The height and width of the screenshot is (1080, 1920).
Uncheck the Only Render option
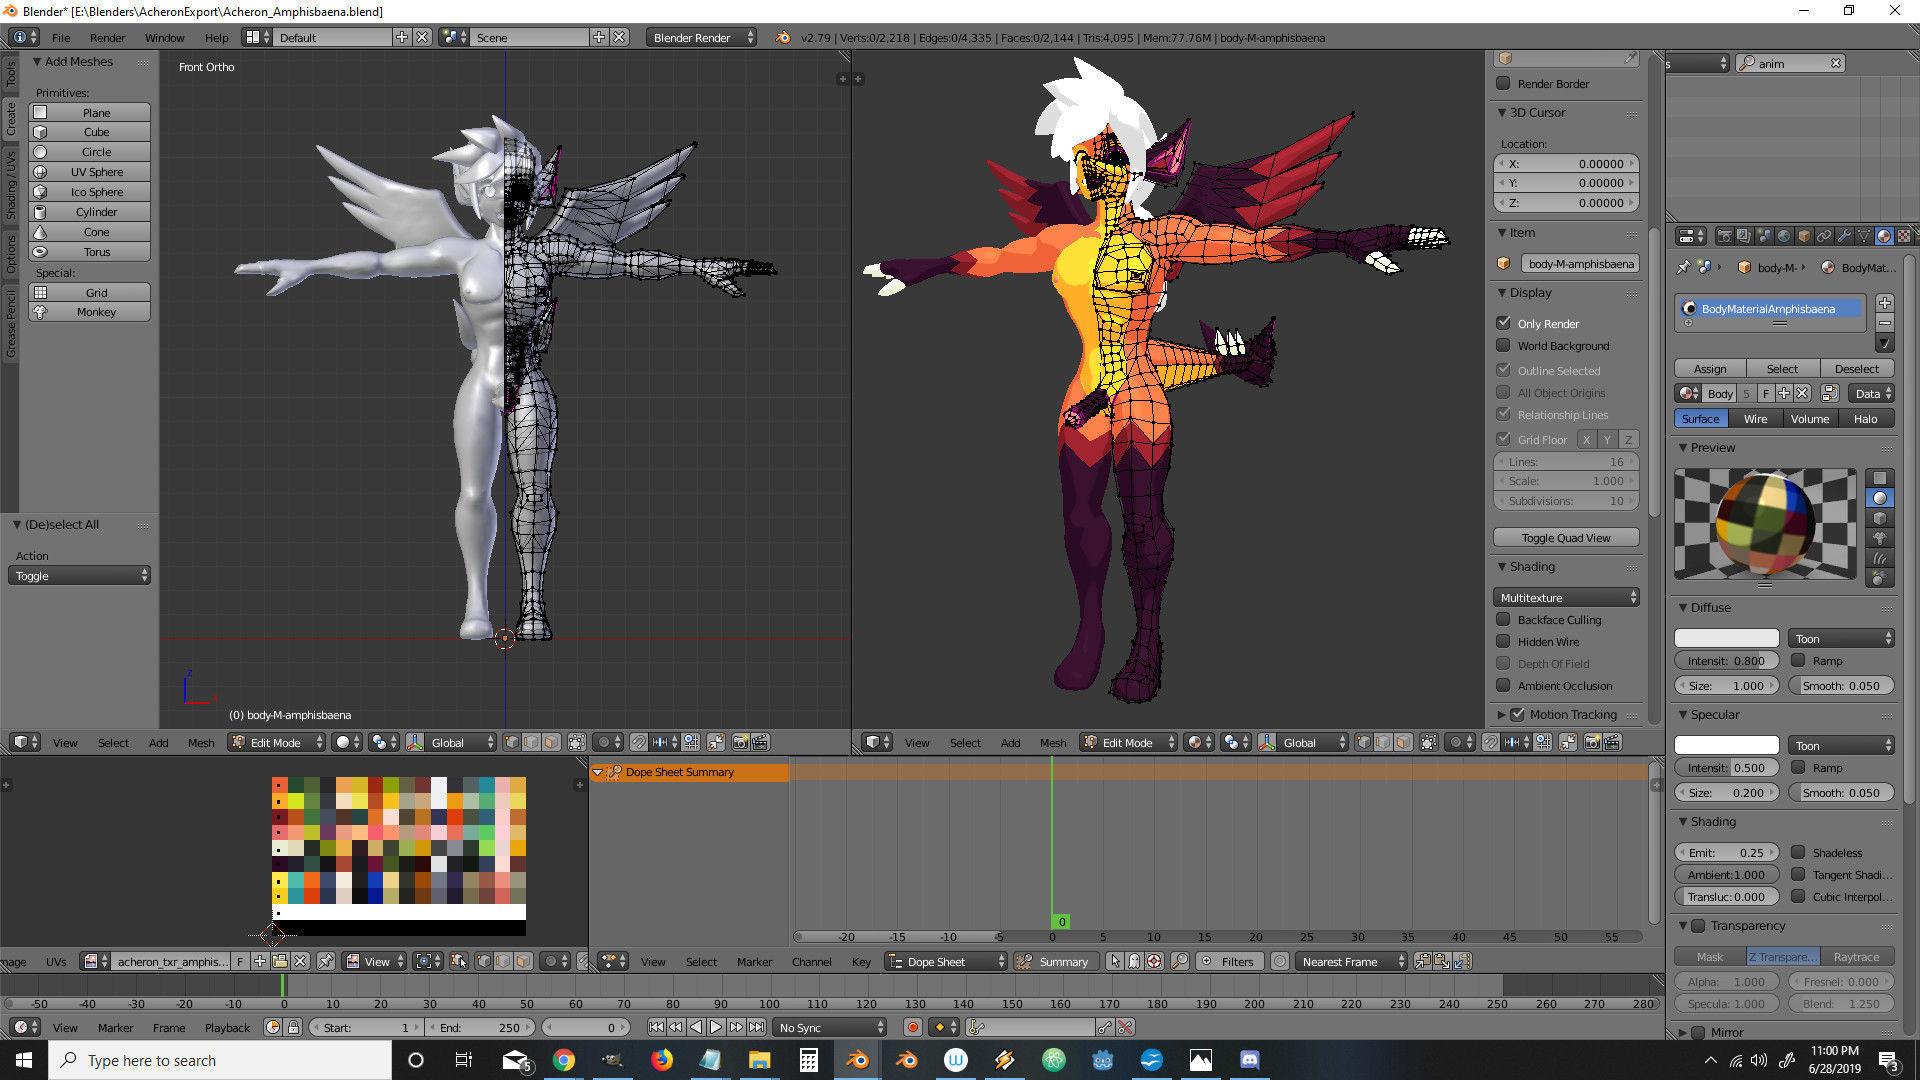[1503, 323]
